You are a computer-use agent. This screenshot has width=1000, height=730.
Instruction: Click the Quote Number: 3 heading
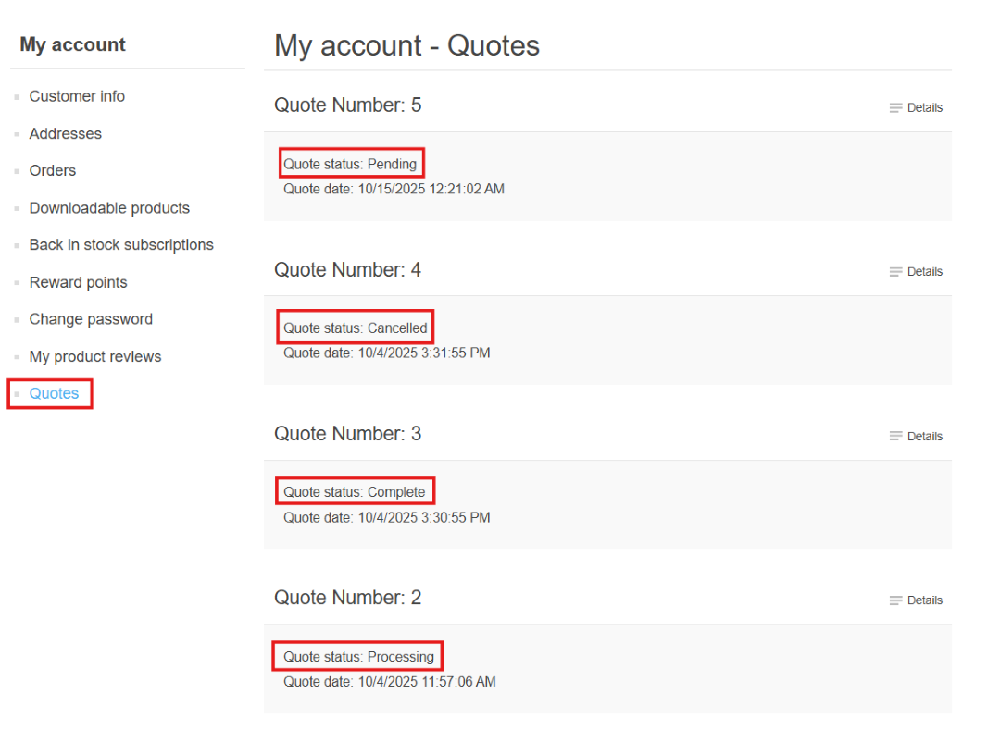click(347, 434)
